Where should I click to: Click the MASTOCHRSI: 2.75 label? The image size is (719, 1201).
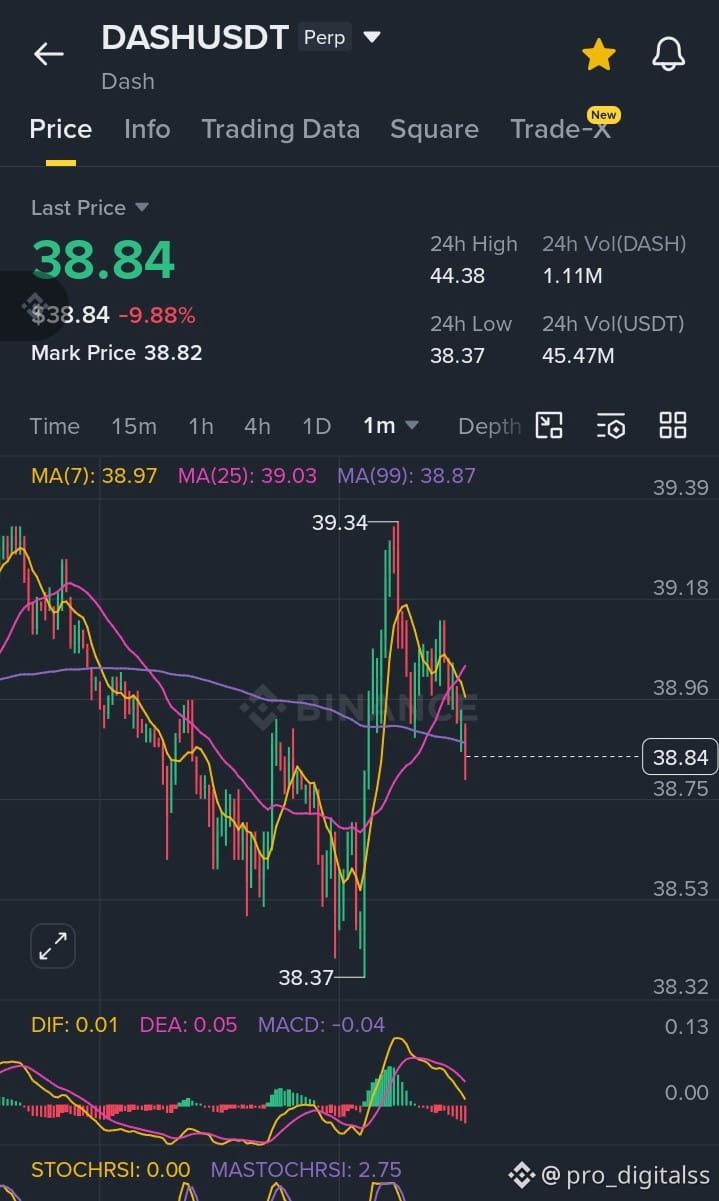click(x=306, y=1170)
